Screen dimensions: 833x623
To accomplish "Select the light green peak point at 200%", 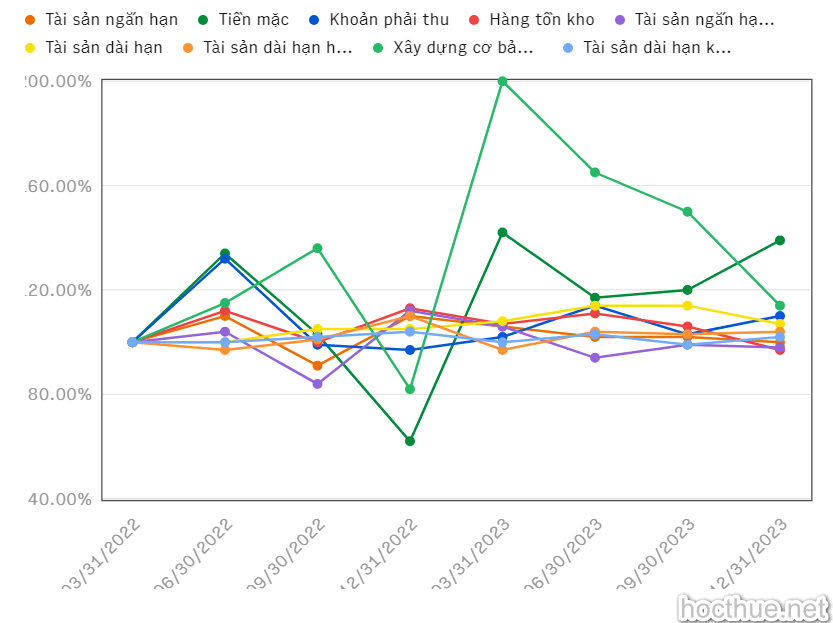I will (x=502, y=81).
